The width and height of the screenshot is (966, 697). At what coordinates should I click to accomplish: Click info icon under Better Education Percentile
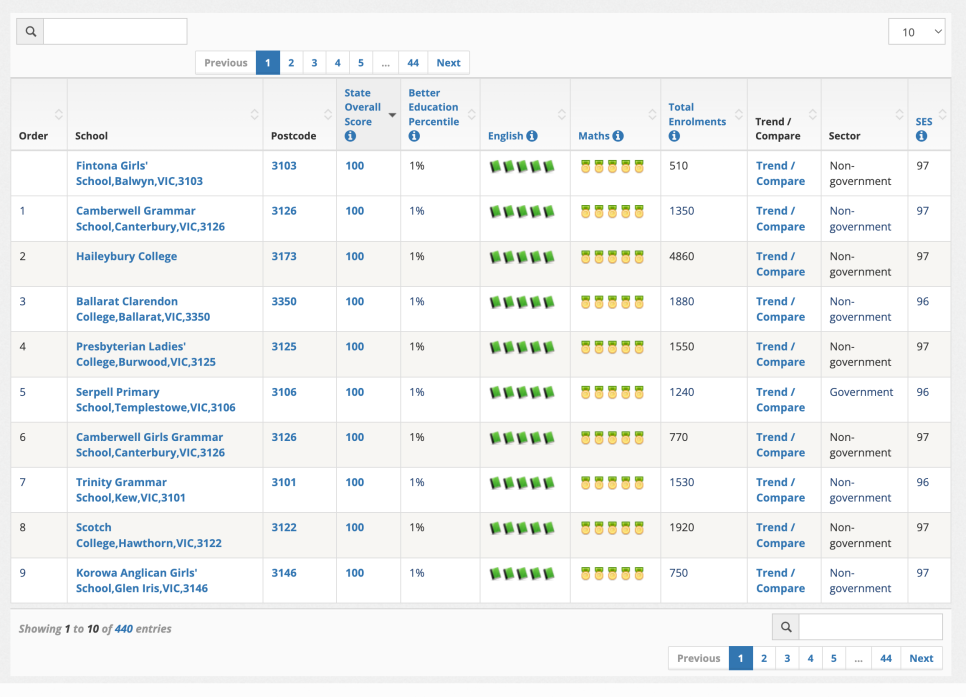click(414, 136)
